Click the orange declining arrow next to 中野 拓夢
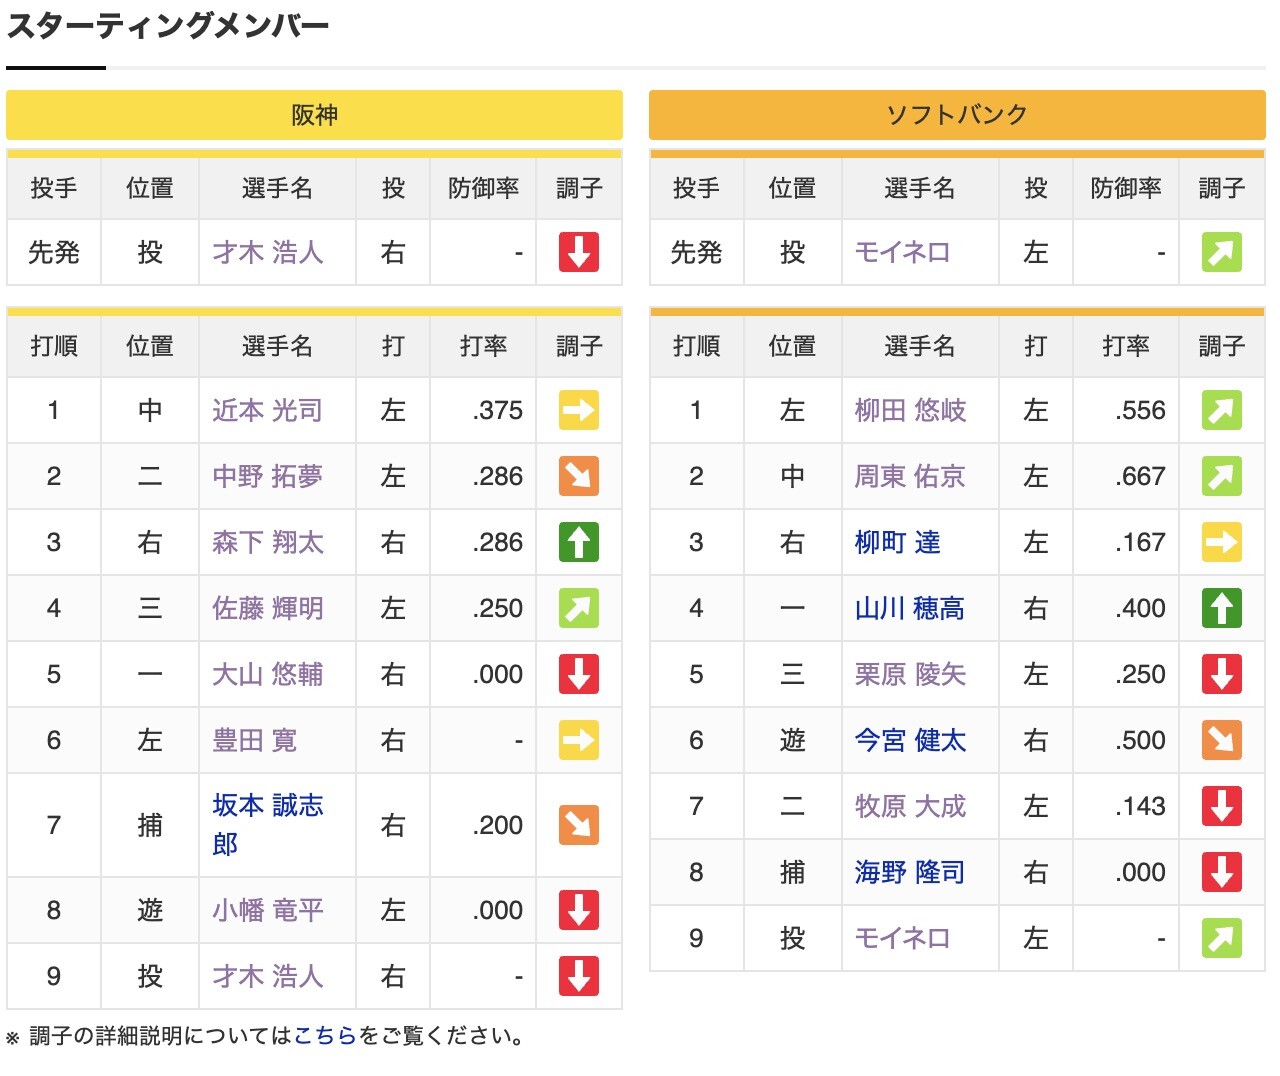 coord(578,476)
